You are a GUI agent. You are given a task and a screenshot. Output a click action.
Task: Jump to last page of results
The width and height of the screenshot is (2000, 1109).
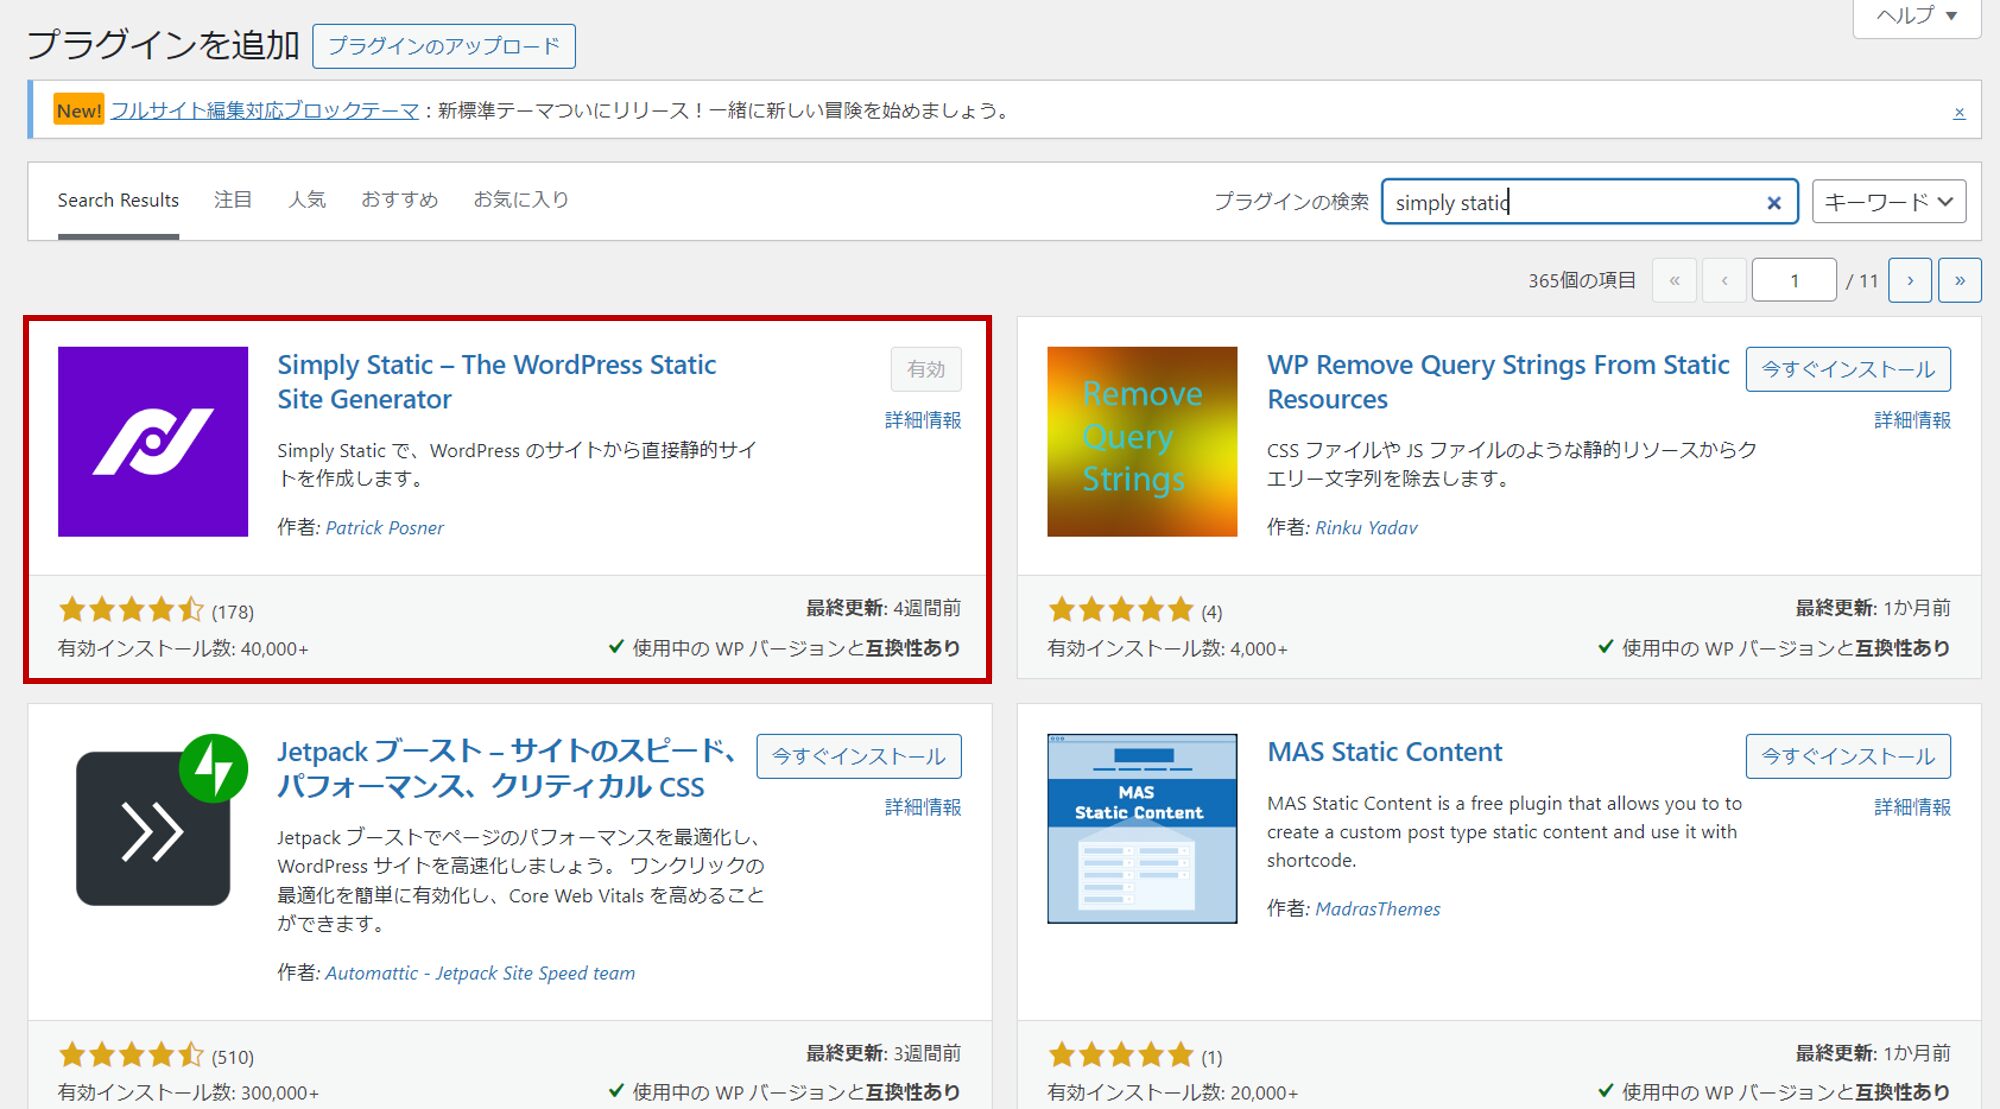(x=1960, y=280)
